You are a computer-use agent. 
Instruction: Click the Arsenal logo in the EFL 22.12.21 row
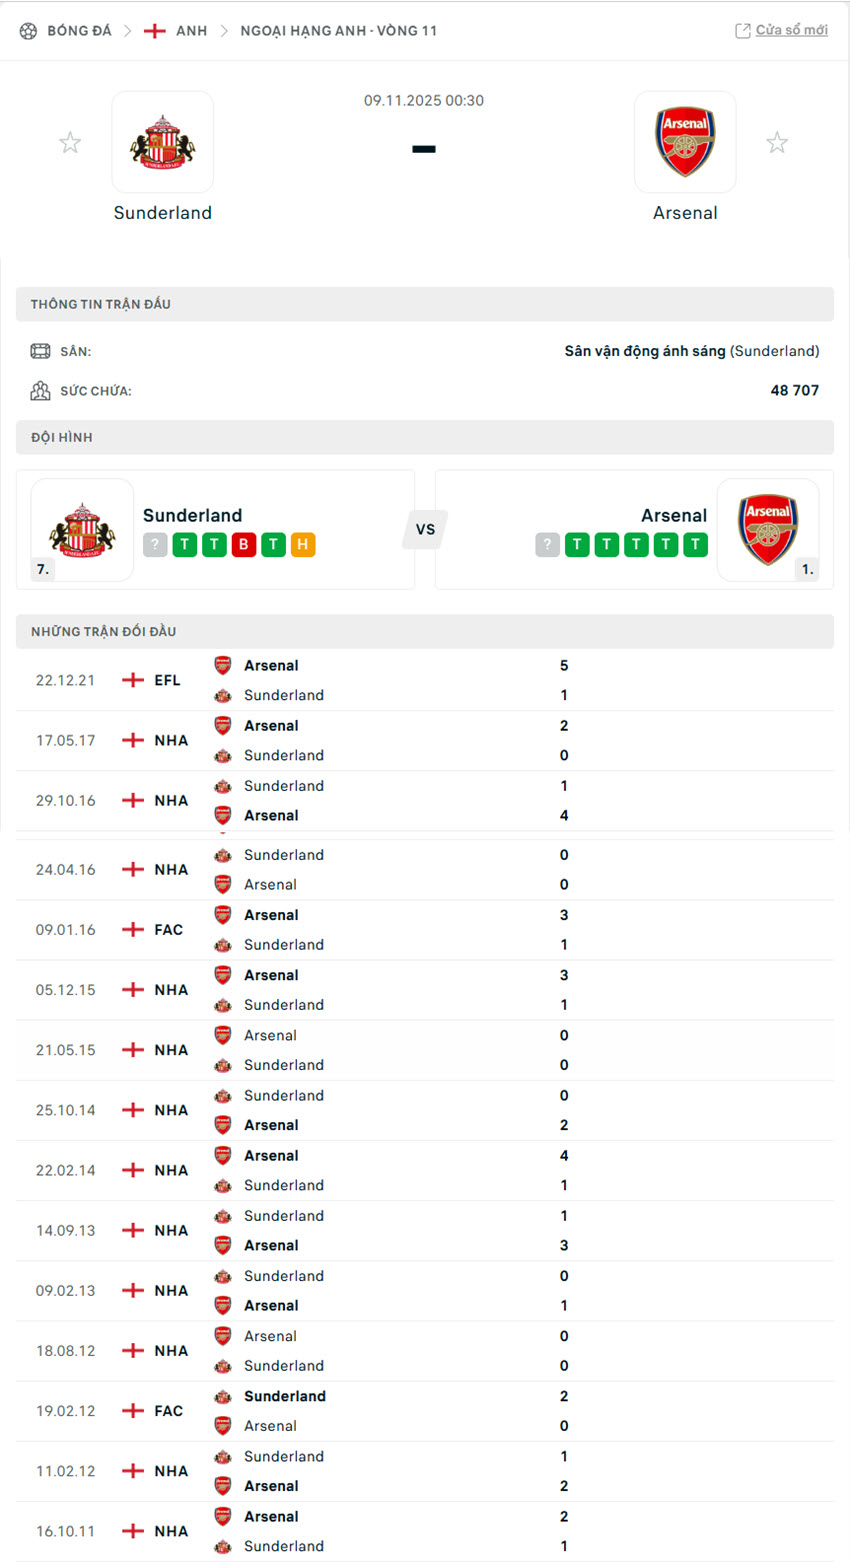222,665
